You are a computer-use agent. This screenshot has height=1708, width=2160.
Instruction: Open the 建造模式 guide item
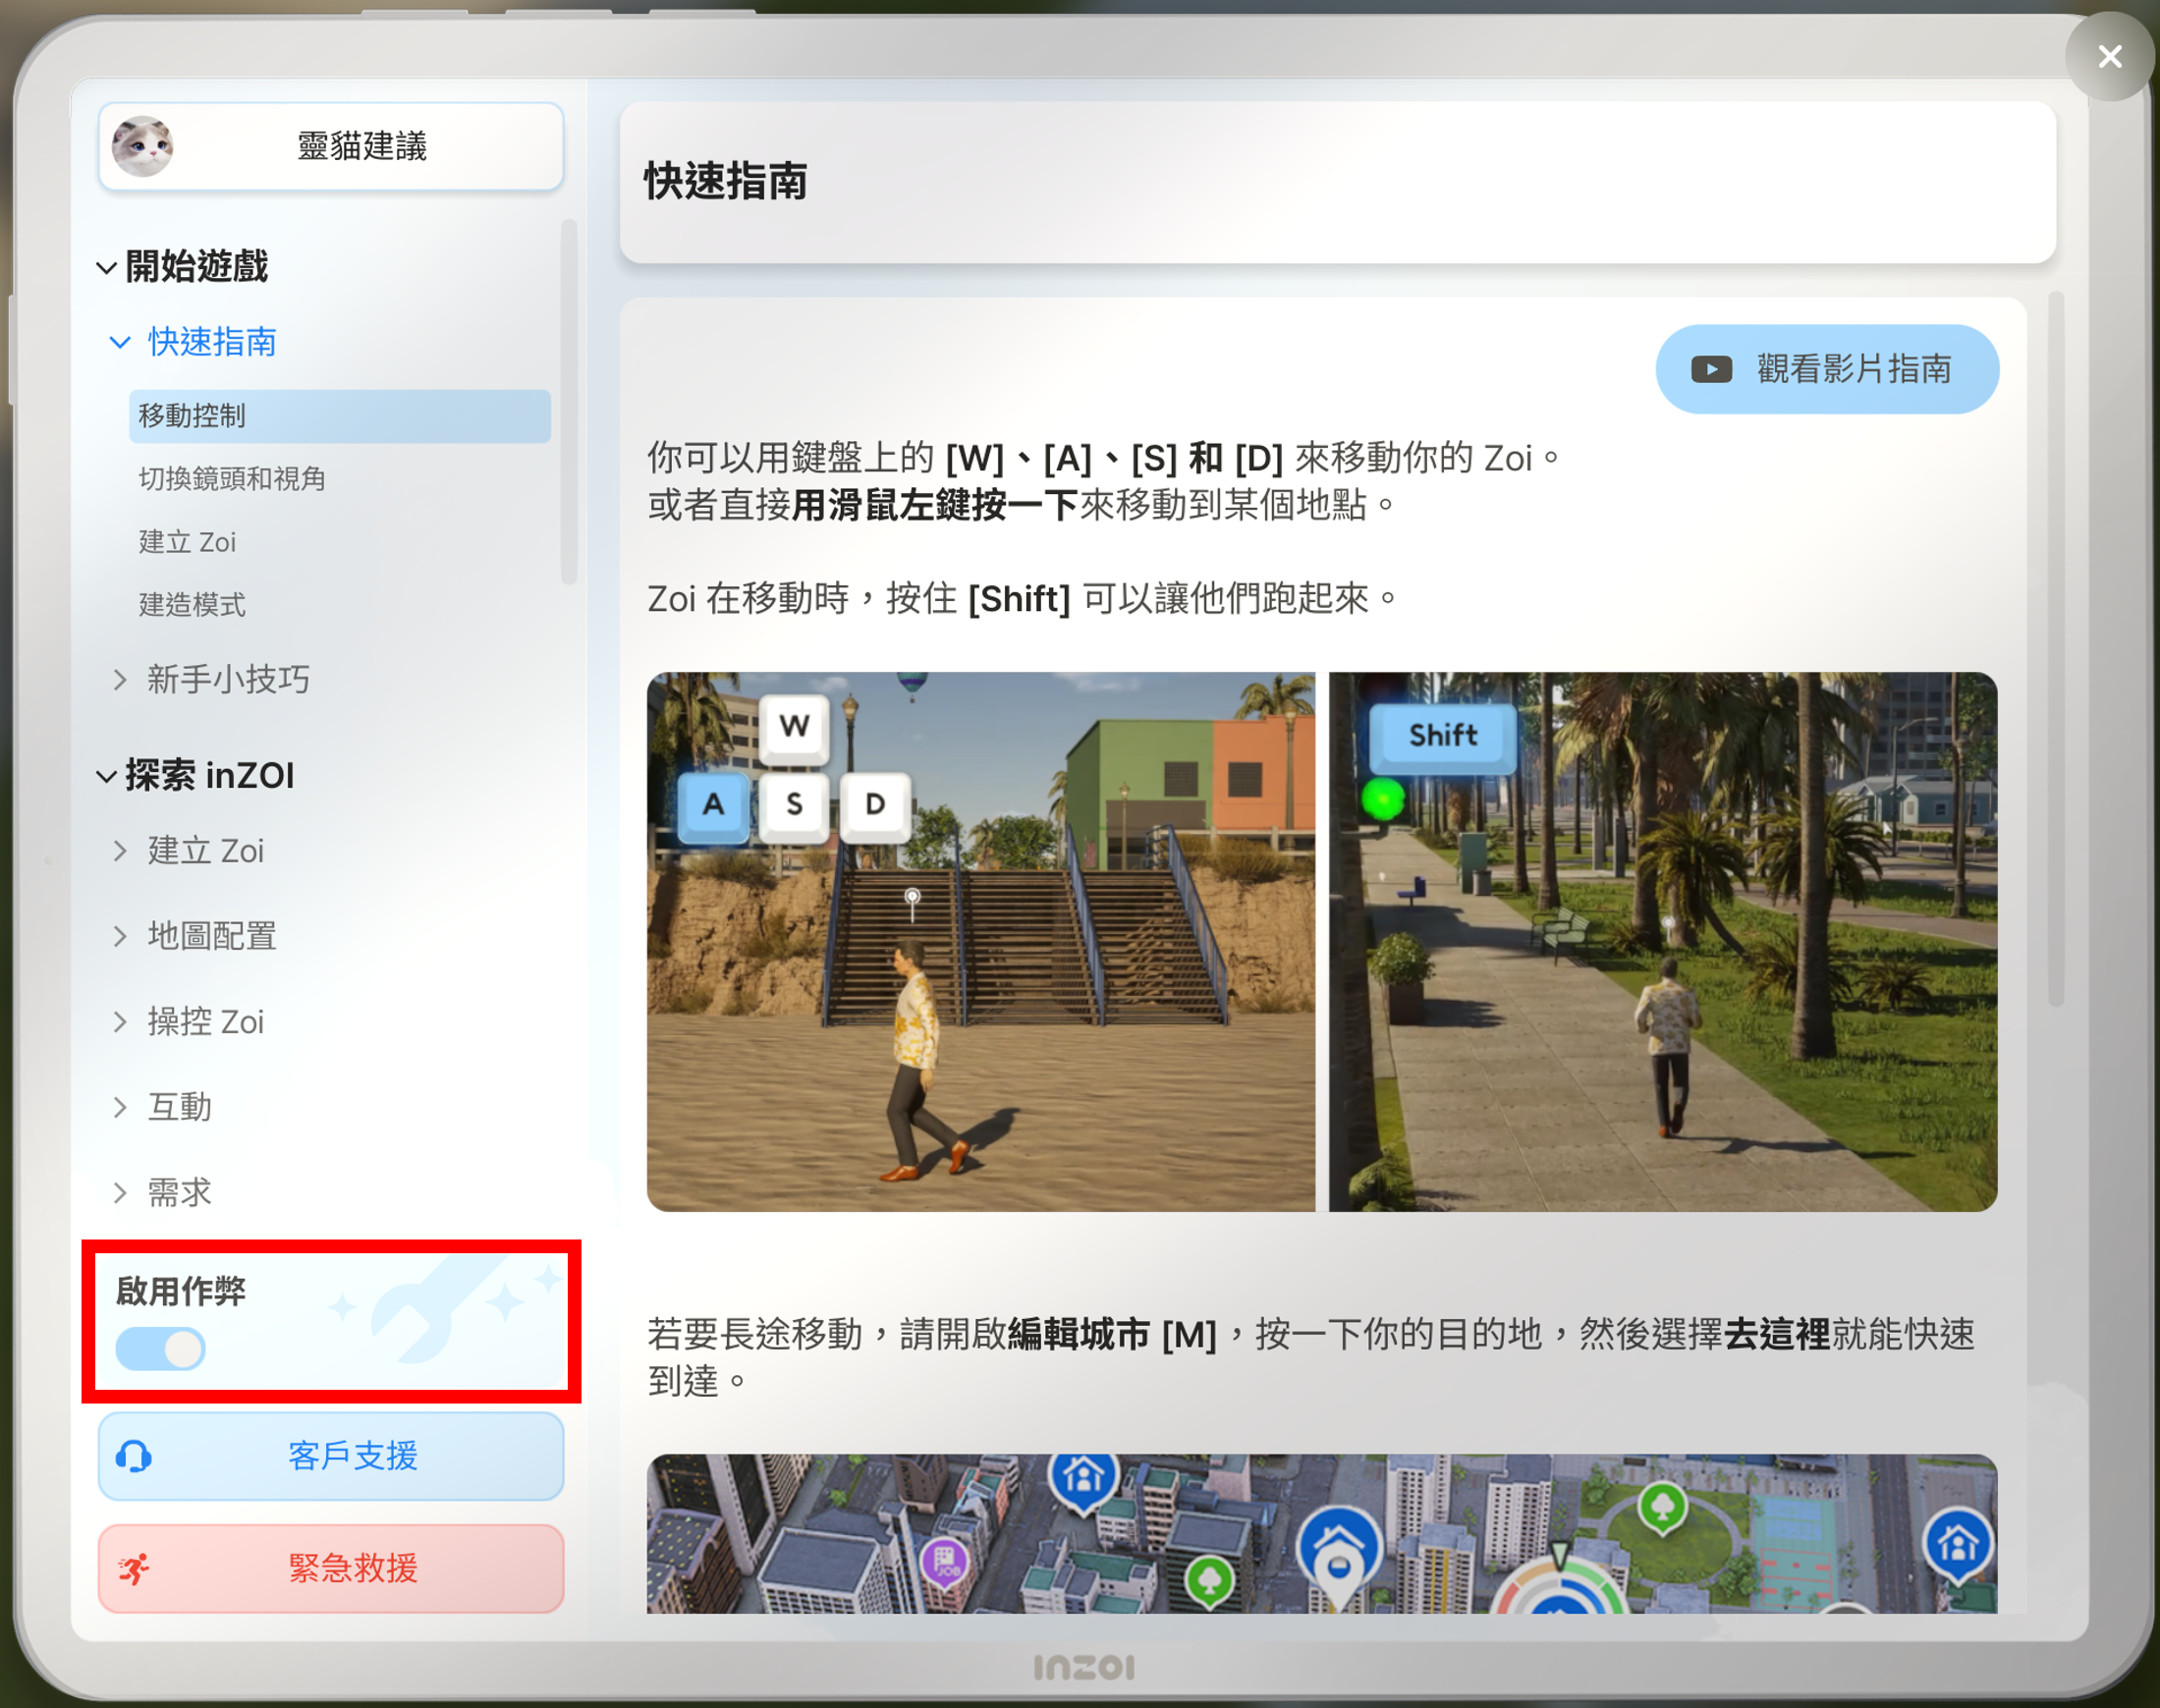pyautogui.click(x=192, y=605)
